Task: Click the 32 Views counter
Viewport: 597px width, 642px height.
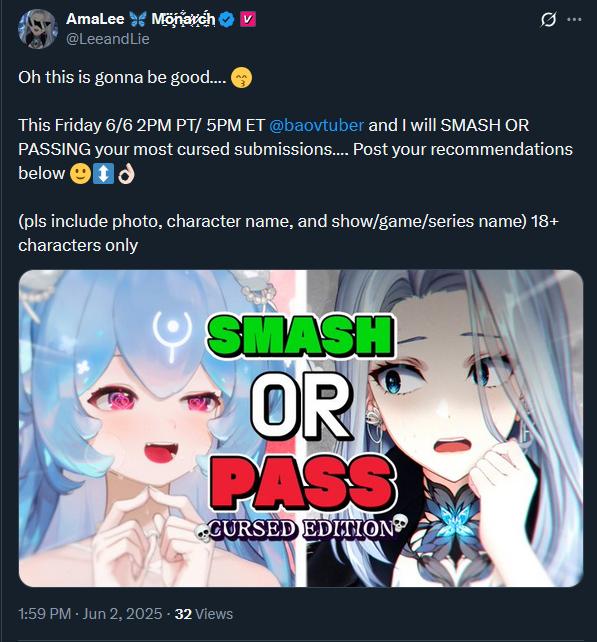Action: coord(204,614)
